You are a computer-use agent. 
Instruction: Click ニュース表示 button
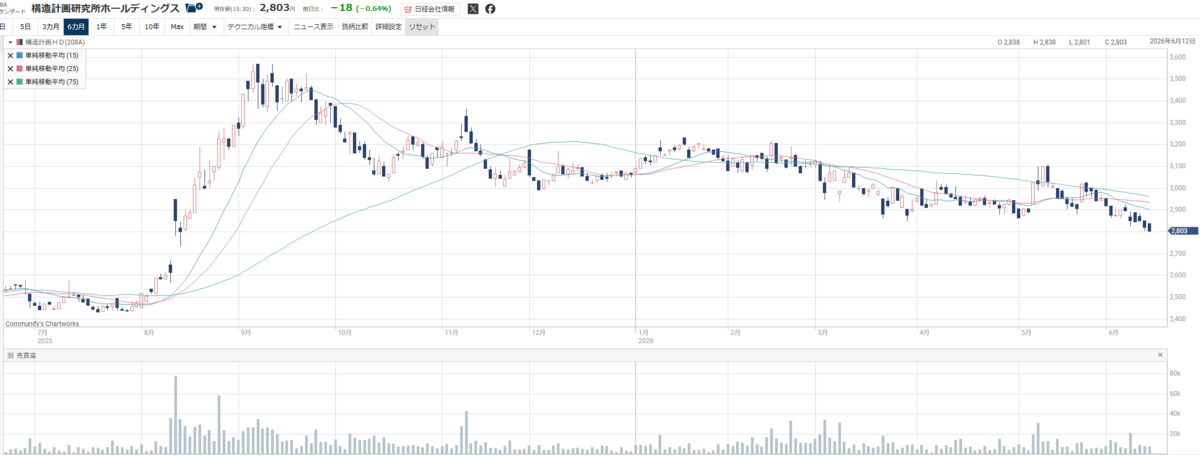pyautogui.click(x=314, y=27)
